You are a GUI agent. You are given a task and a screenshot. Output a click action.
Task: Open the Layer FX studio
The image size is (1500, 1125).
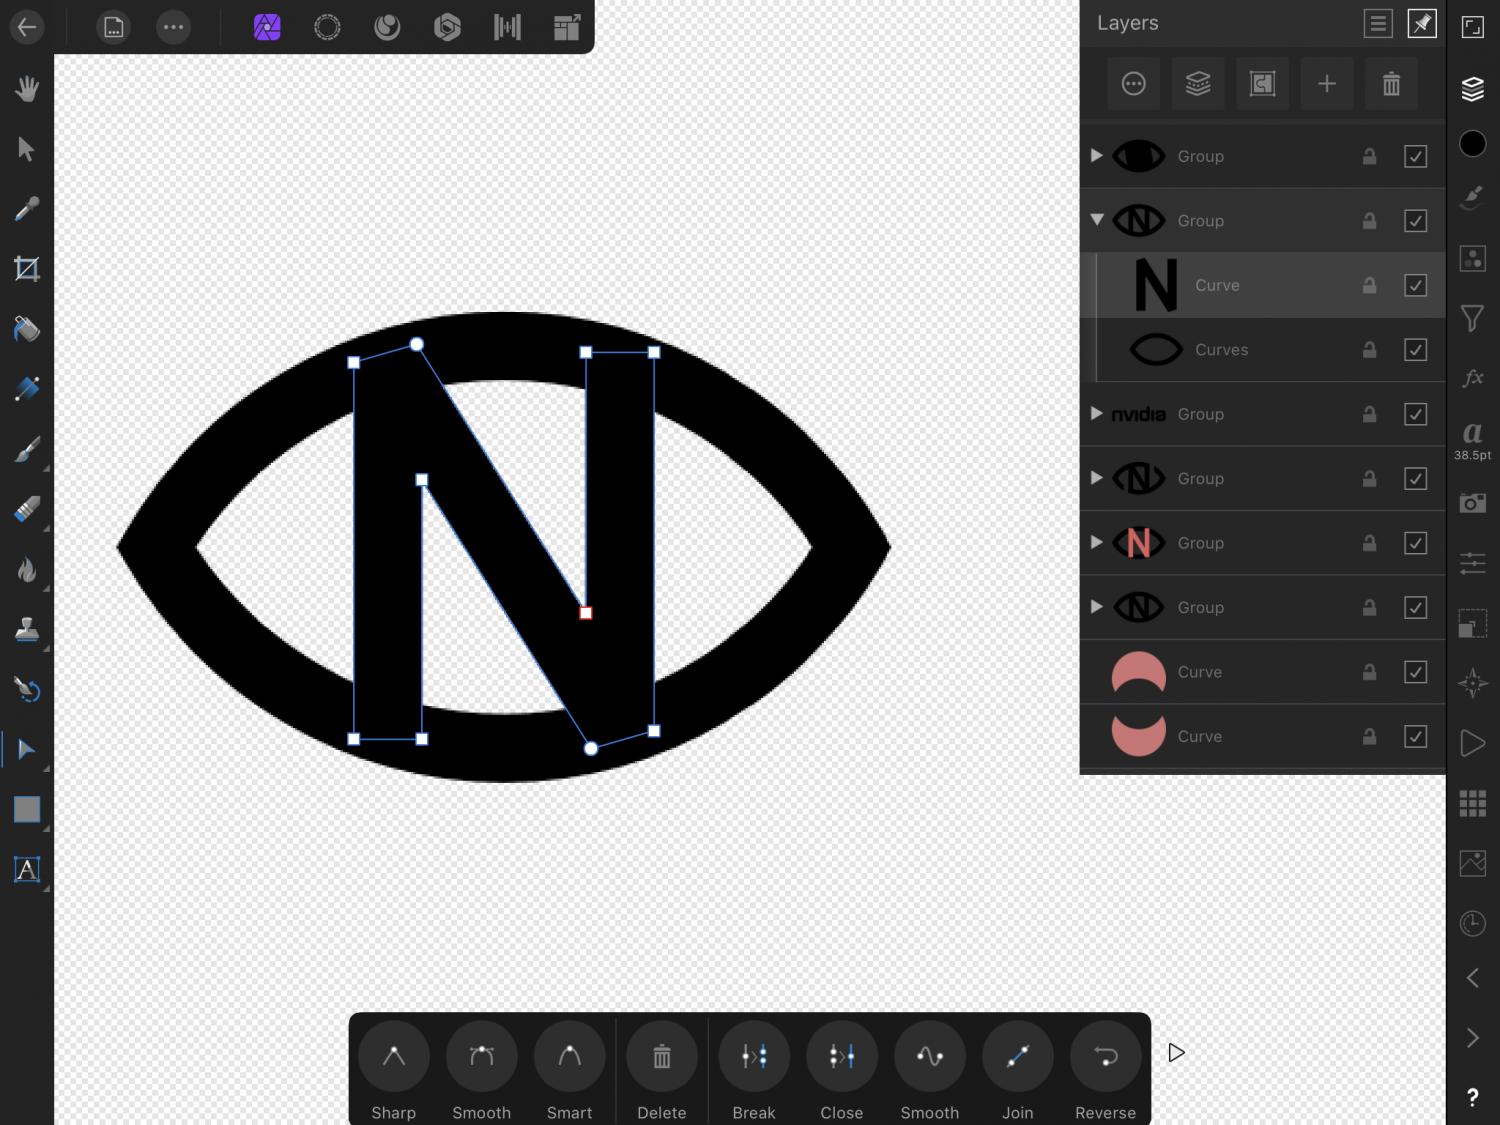click(x=1473, y=378)
